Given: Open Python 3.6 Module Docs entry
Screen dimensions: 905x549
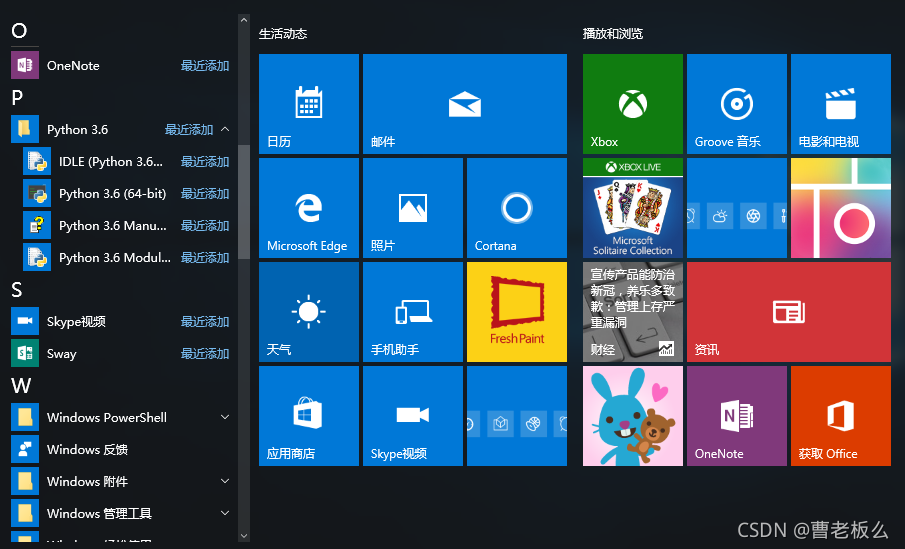Looking at the screenshot, I should tap(127, 257).
